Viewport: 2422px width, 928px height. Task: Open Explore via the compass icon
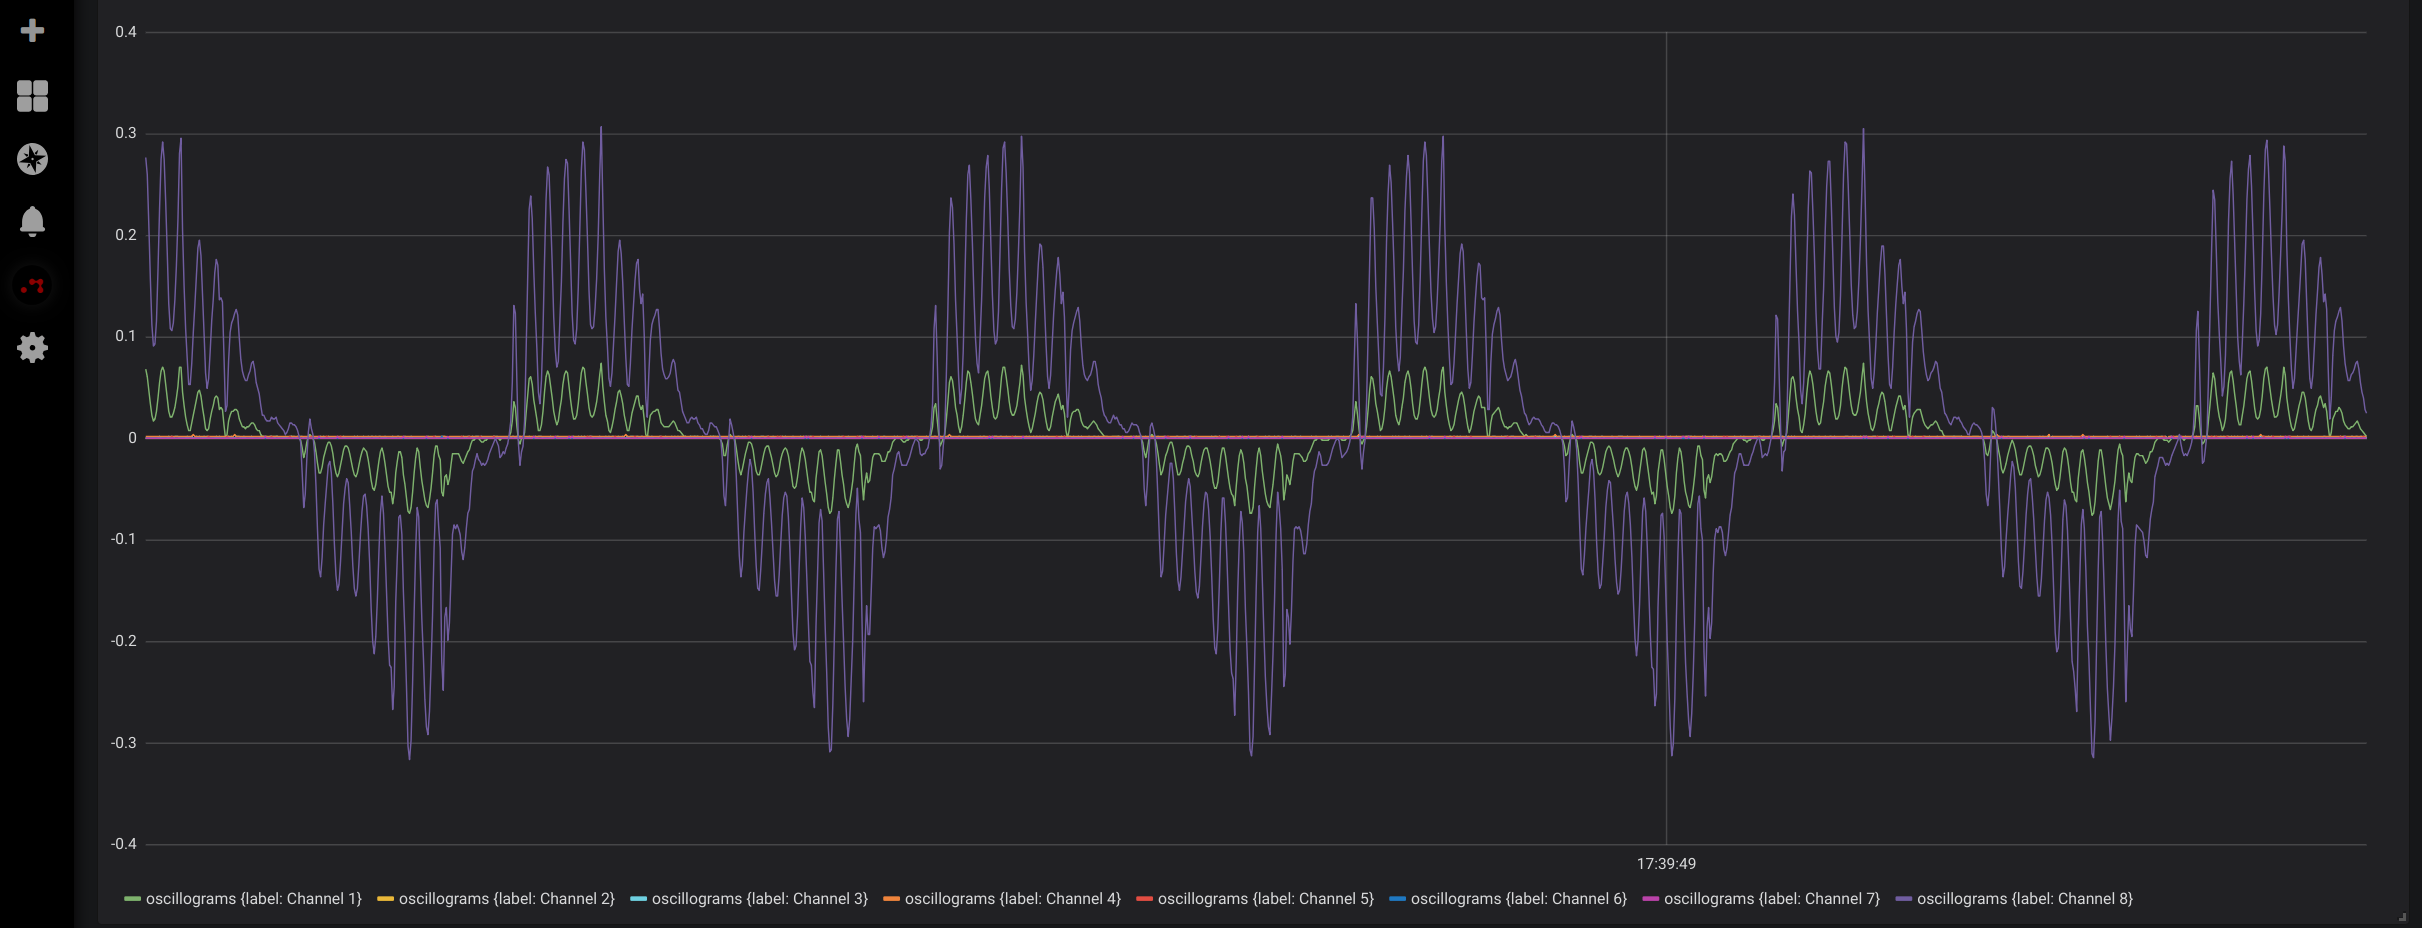33,159
